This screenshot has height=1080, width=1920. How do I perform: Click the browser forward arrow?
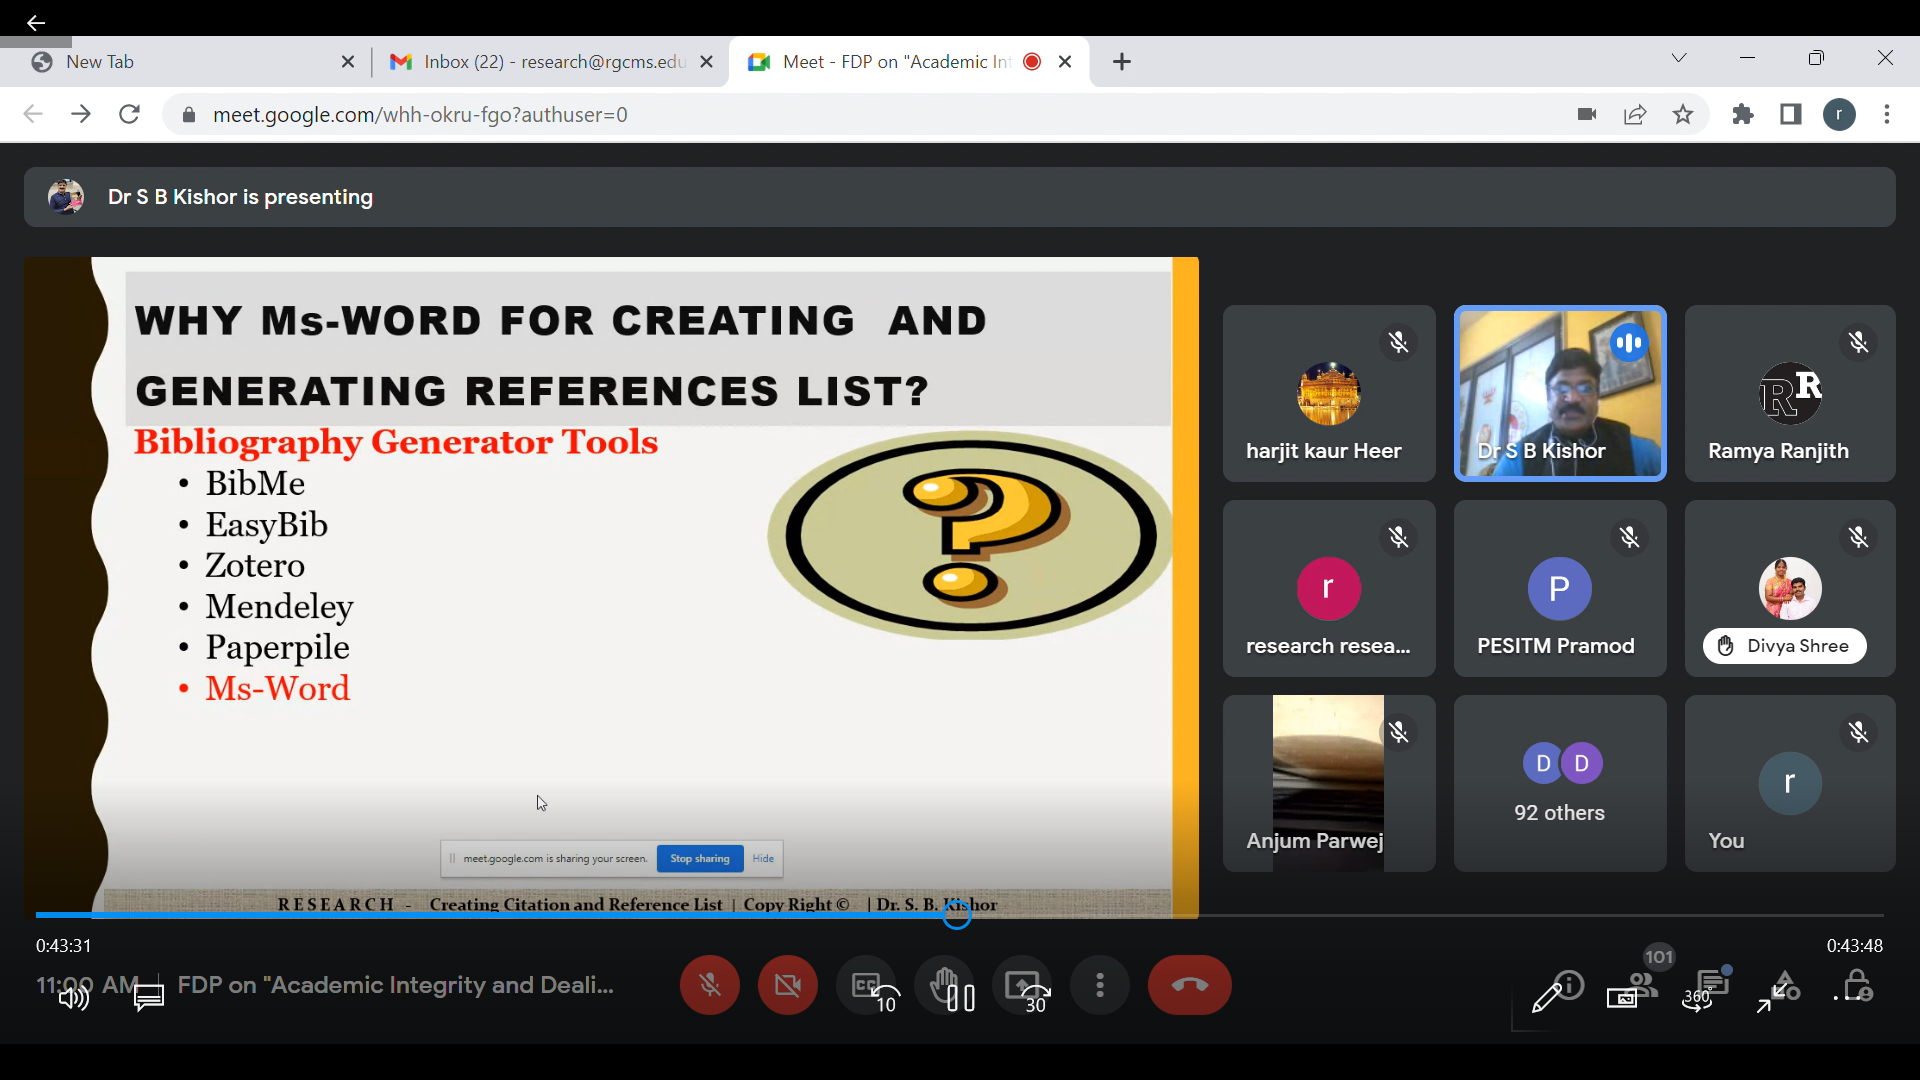pyautogui.click(x=81, y=114)
